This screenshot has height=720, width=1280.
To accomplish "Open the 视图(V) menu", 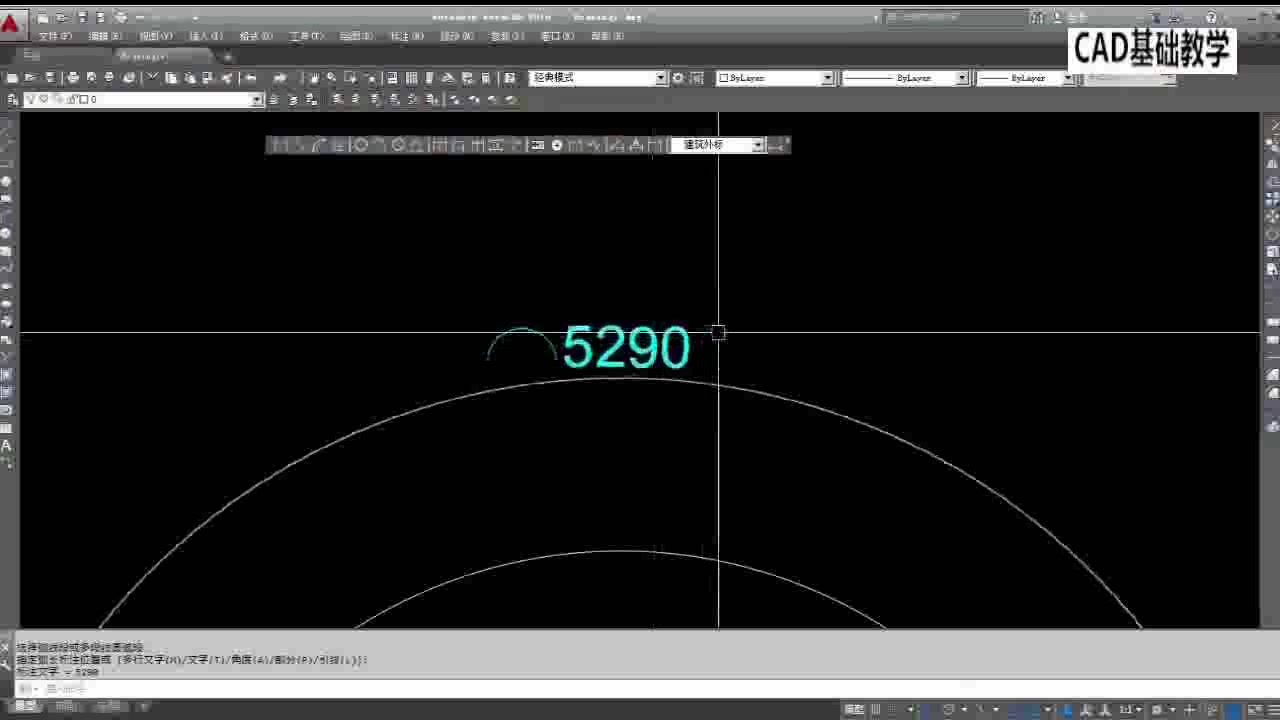I will coord(155,36).
